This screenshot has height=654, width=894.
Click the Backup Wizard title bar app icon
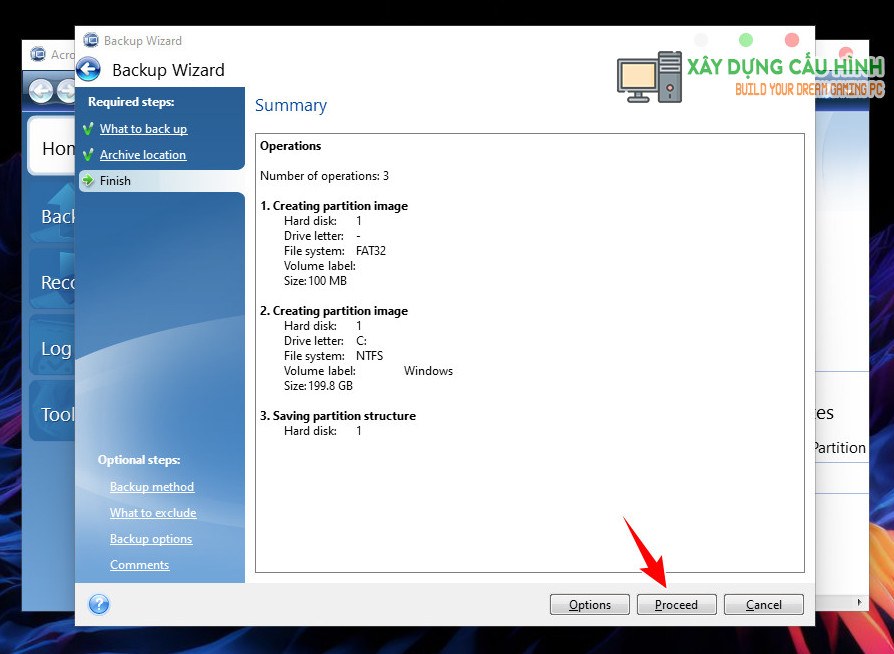(91, 41)
